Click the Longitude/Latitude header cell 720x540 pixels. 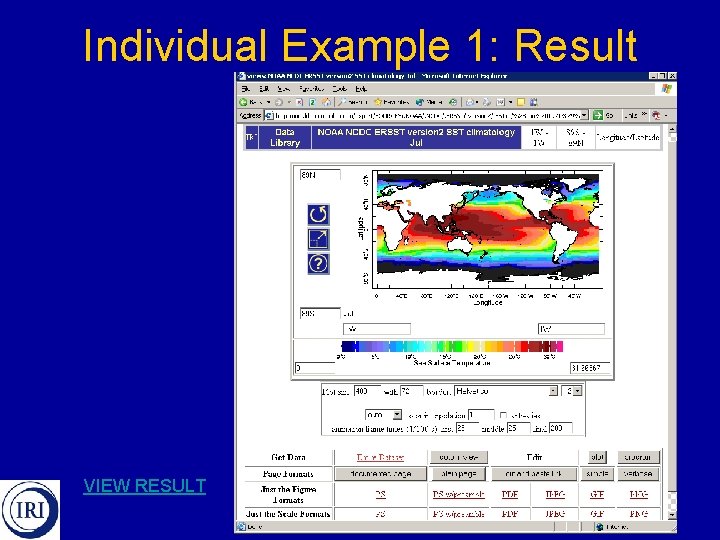[x=627, y=137]
